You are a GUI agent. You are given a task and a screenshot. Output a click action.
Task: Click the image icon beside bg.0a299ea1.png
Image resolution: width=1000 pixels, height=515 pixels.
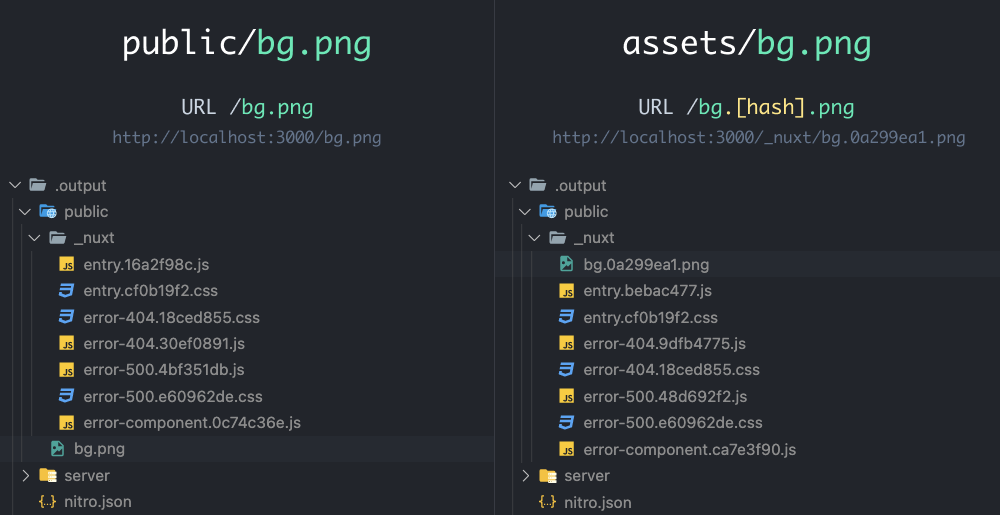(x=566, y=264)
